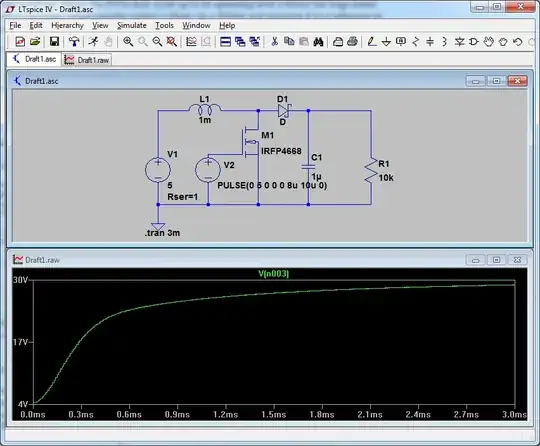This screenshot has width=540, height=446.
Task: Click the .tran 3m directive text
Action: 162,233
